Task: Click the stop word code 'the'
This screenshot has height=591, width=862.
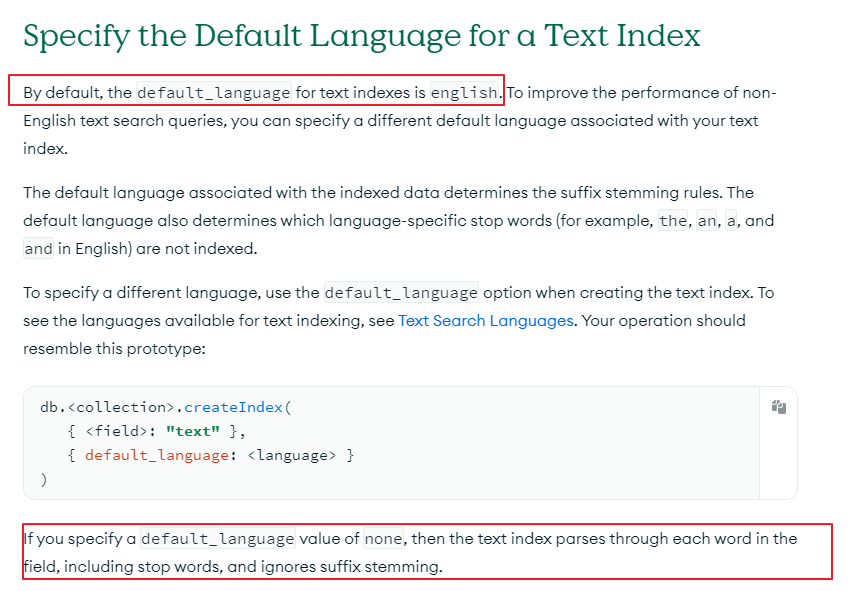Action: [x=673, y=220]
